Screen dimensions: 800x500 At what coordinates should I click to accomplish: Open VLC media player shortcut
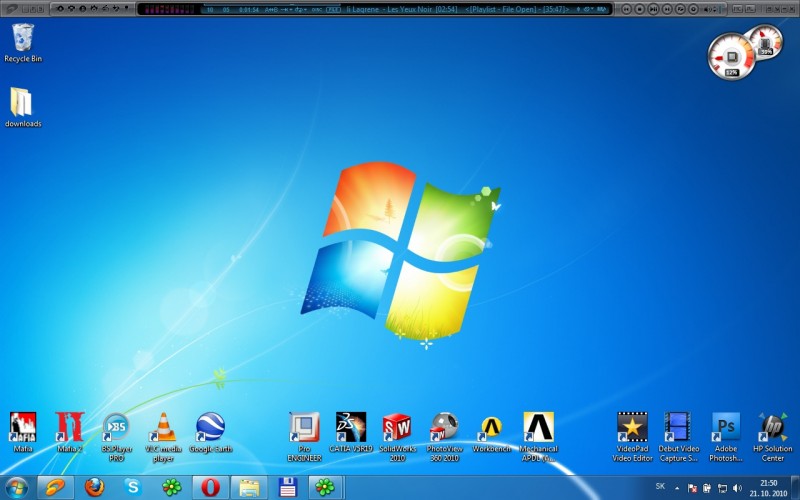point(163,427)
